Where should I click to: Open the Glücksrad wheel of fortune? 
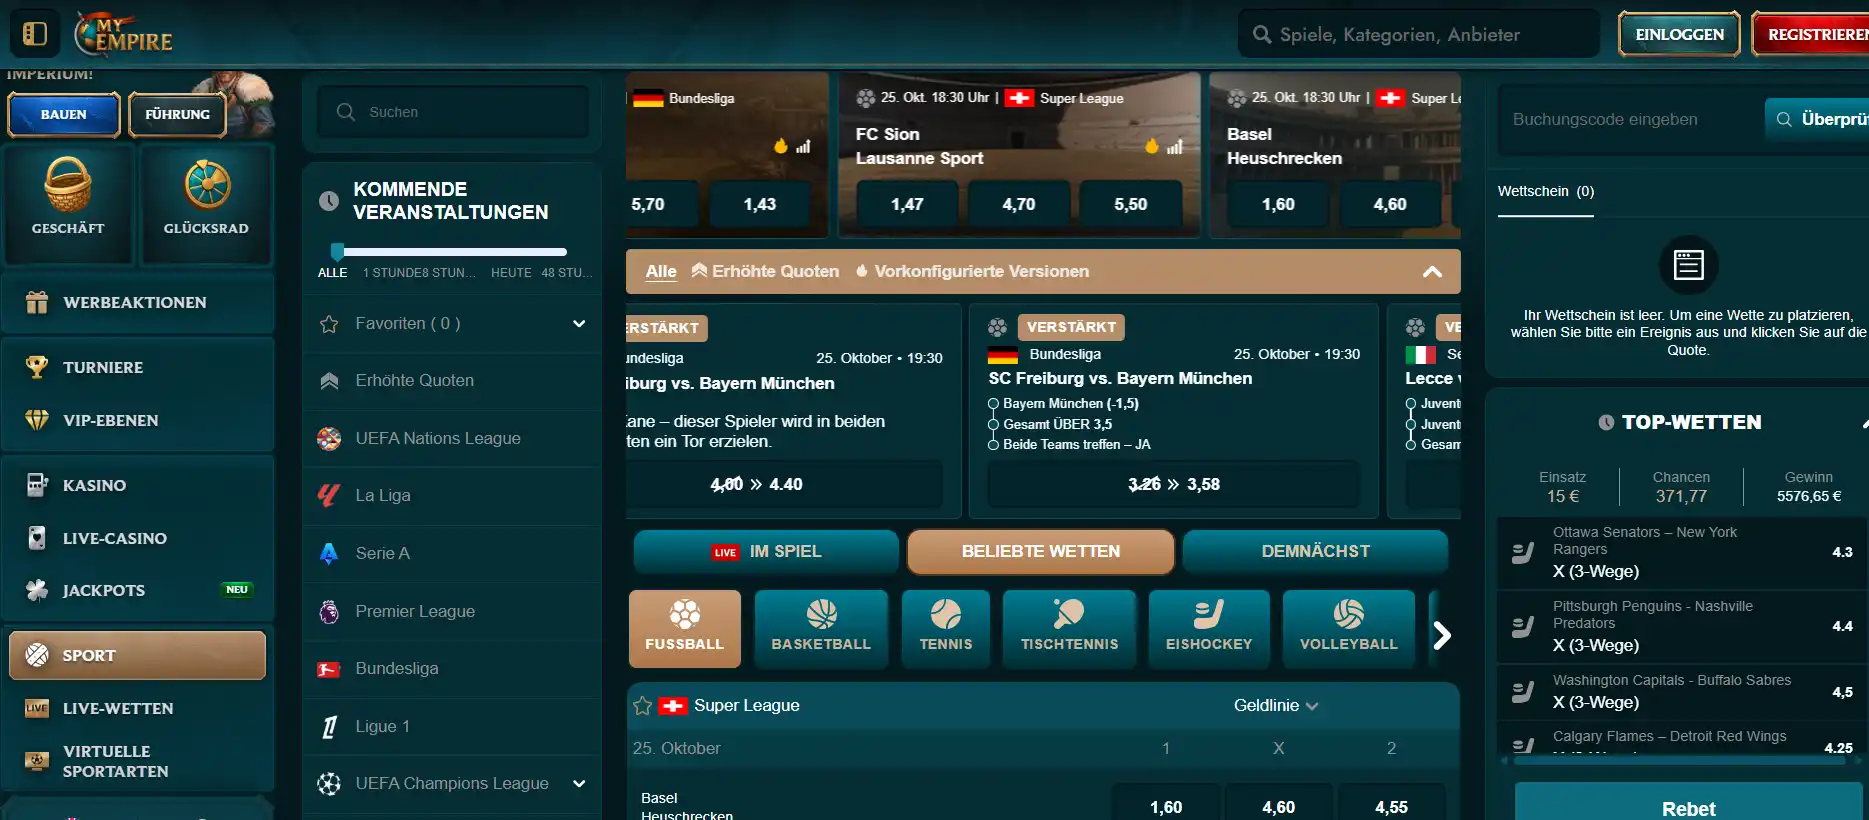[x=206, y=204]
